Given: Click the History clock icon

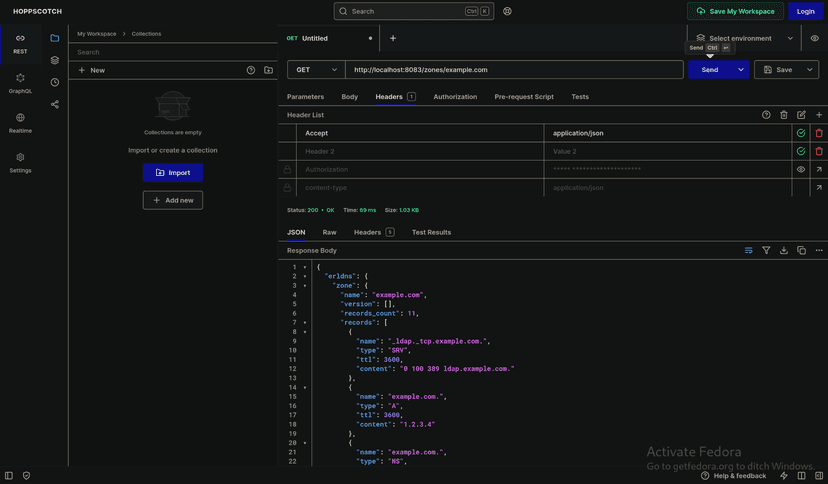Looking at the screenshot, I should point(55,82).
